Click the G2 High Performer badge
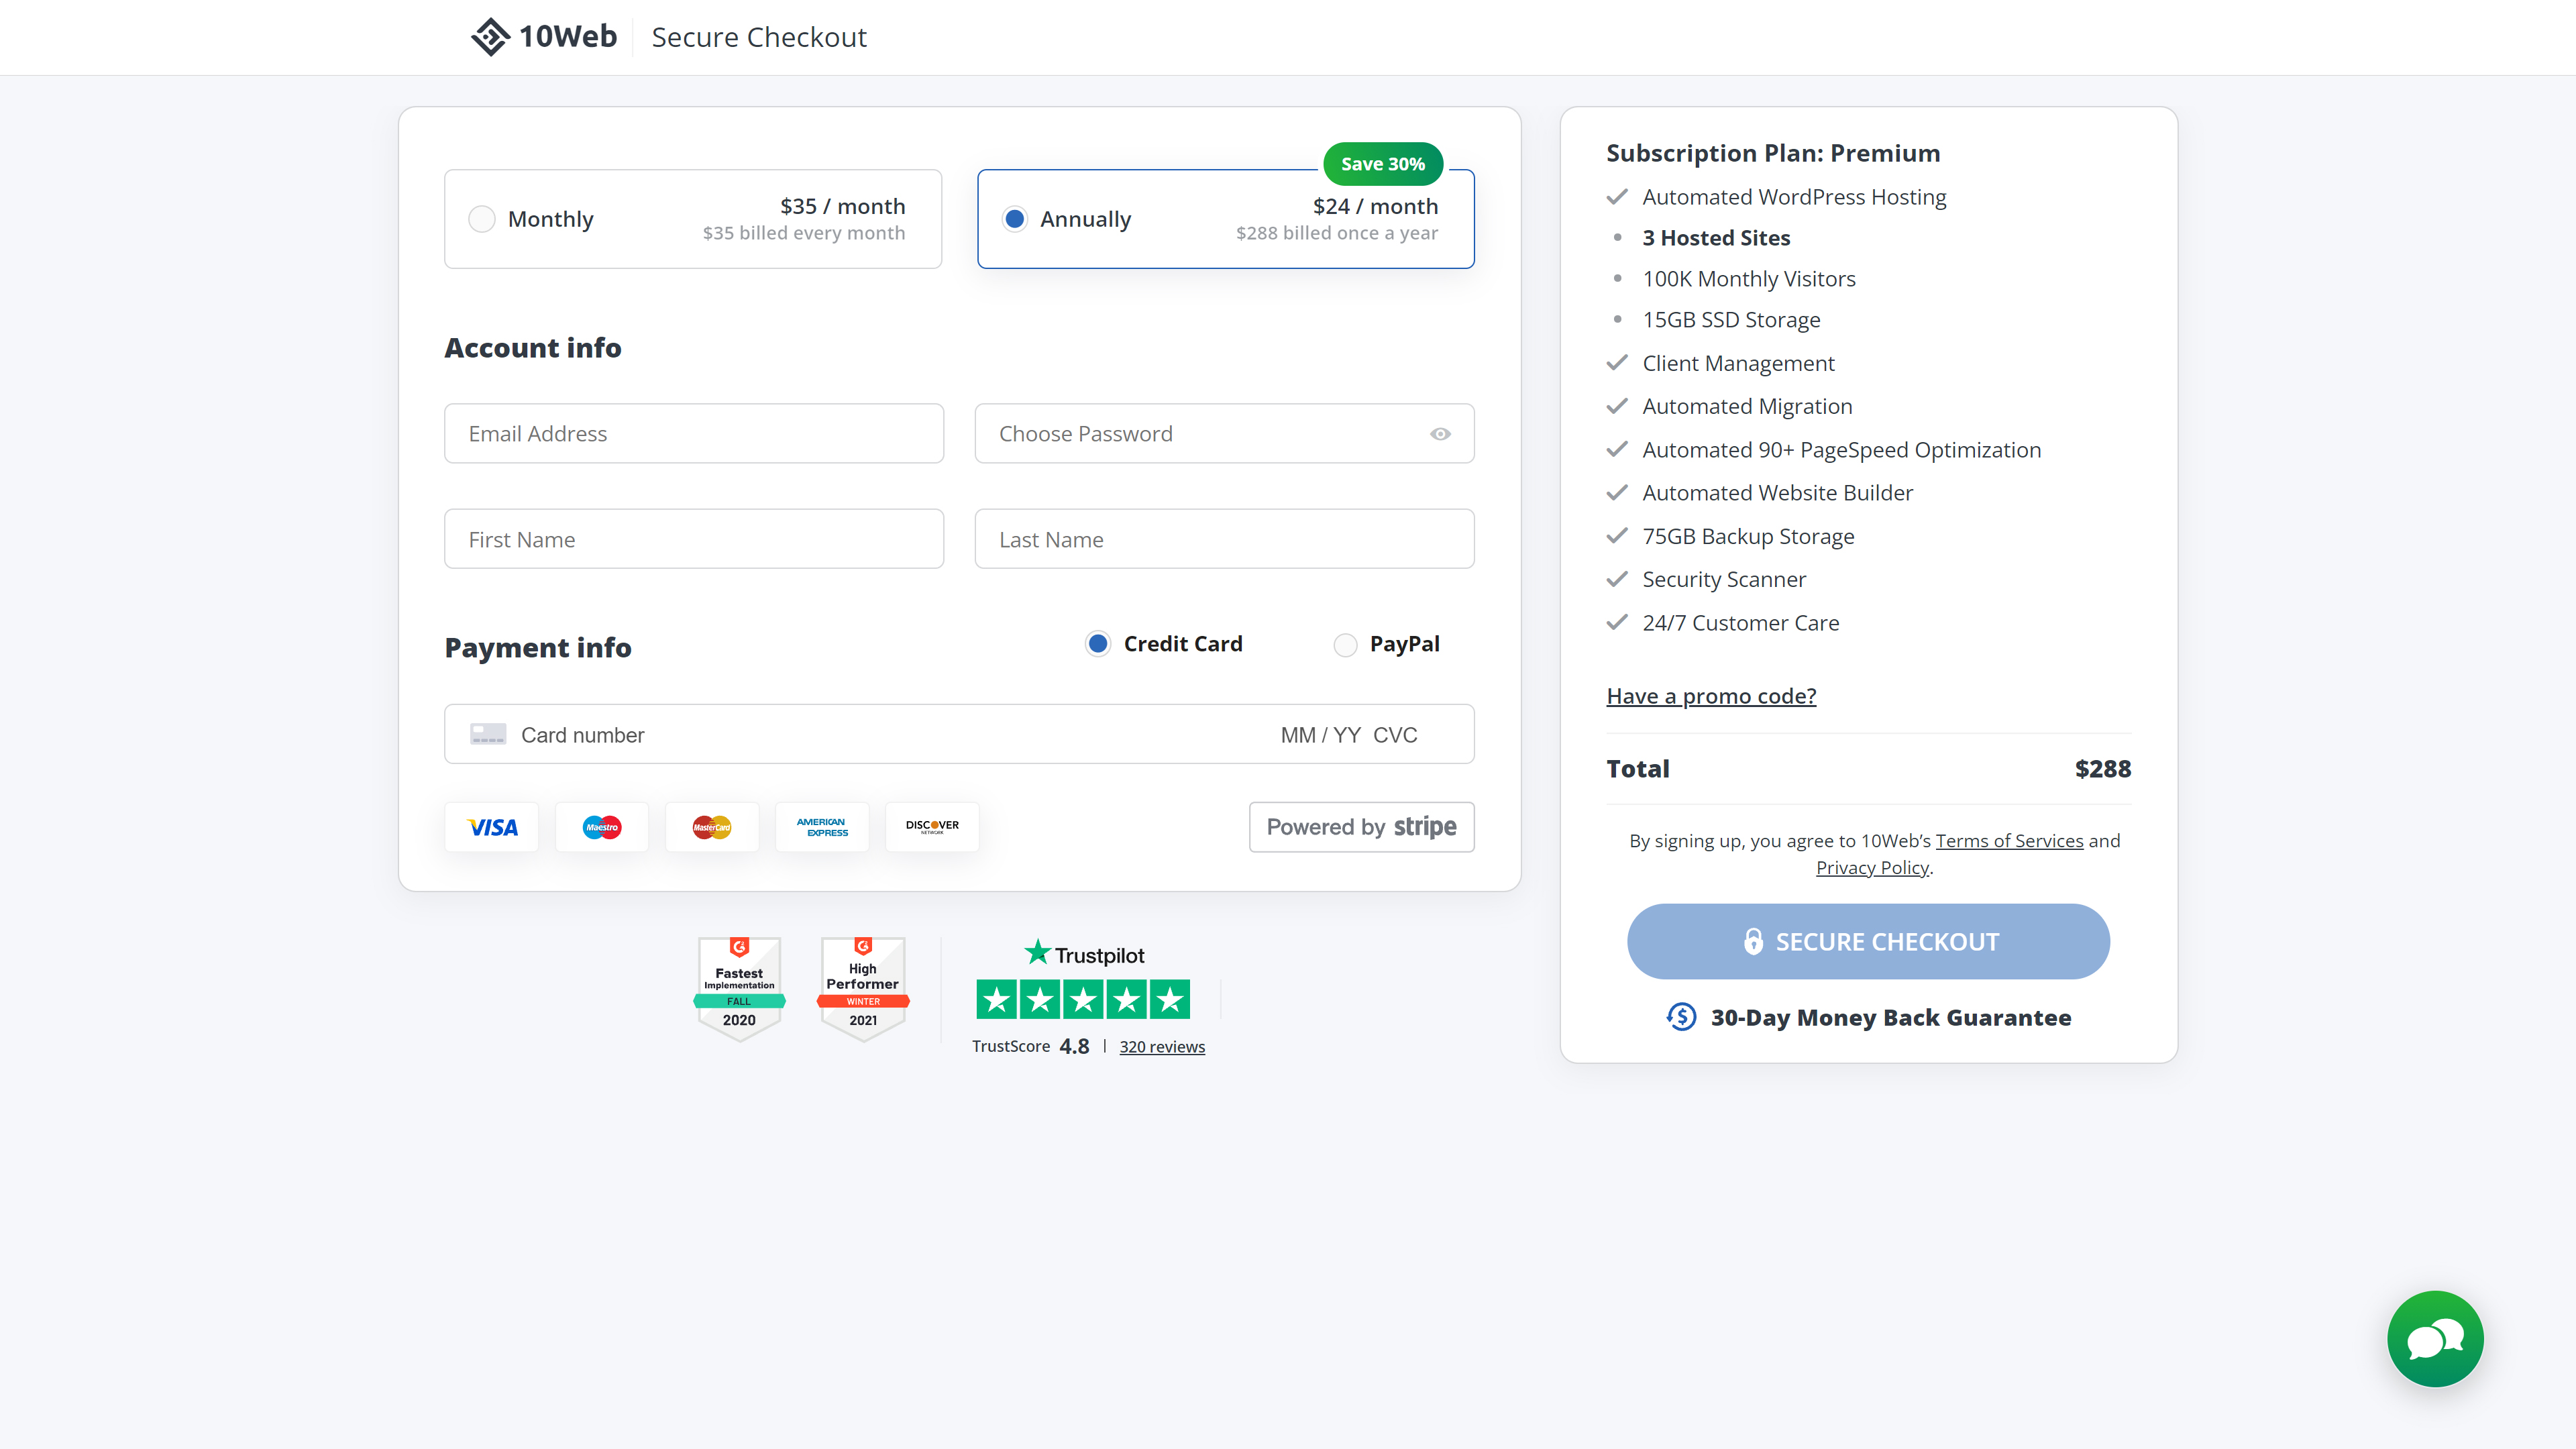 pos(863,988)
